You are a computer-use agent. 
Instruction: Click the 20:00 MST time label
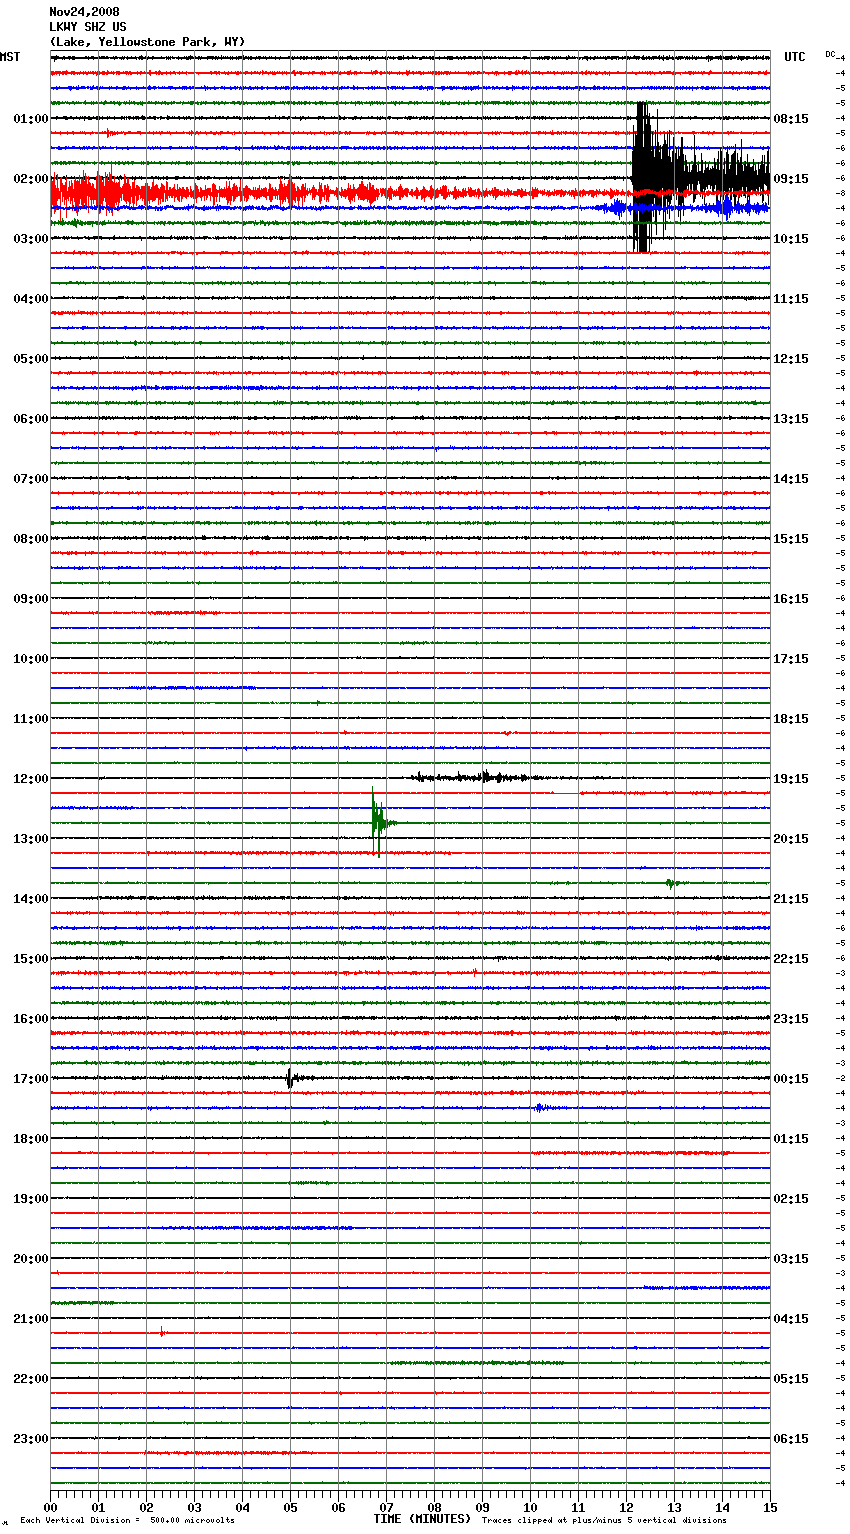click(30, 1259)
